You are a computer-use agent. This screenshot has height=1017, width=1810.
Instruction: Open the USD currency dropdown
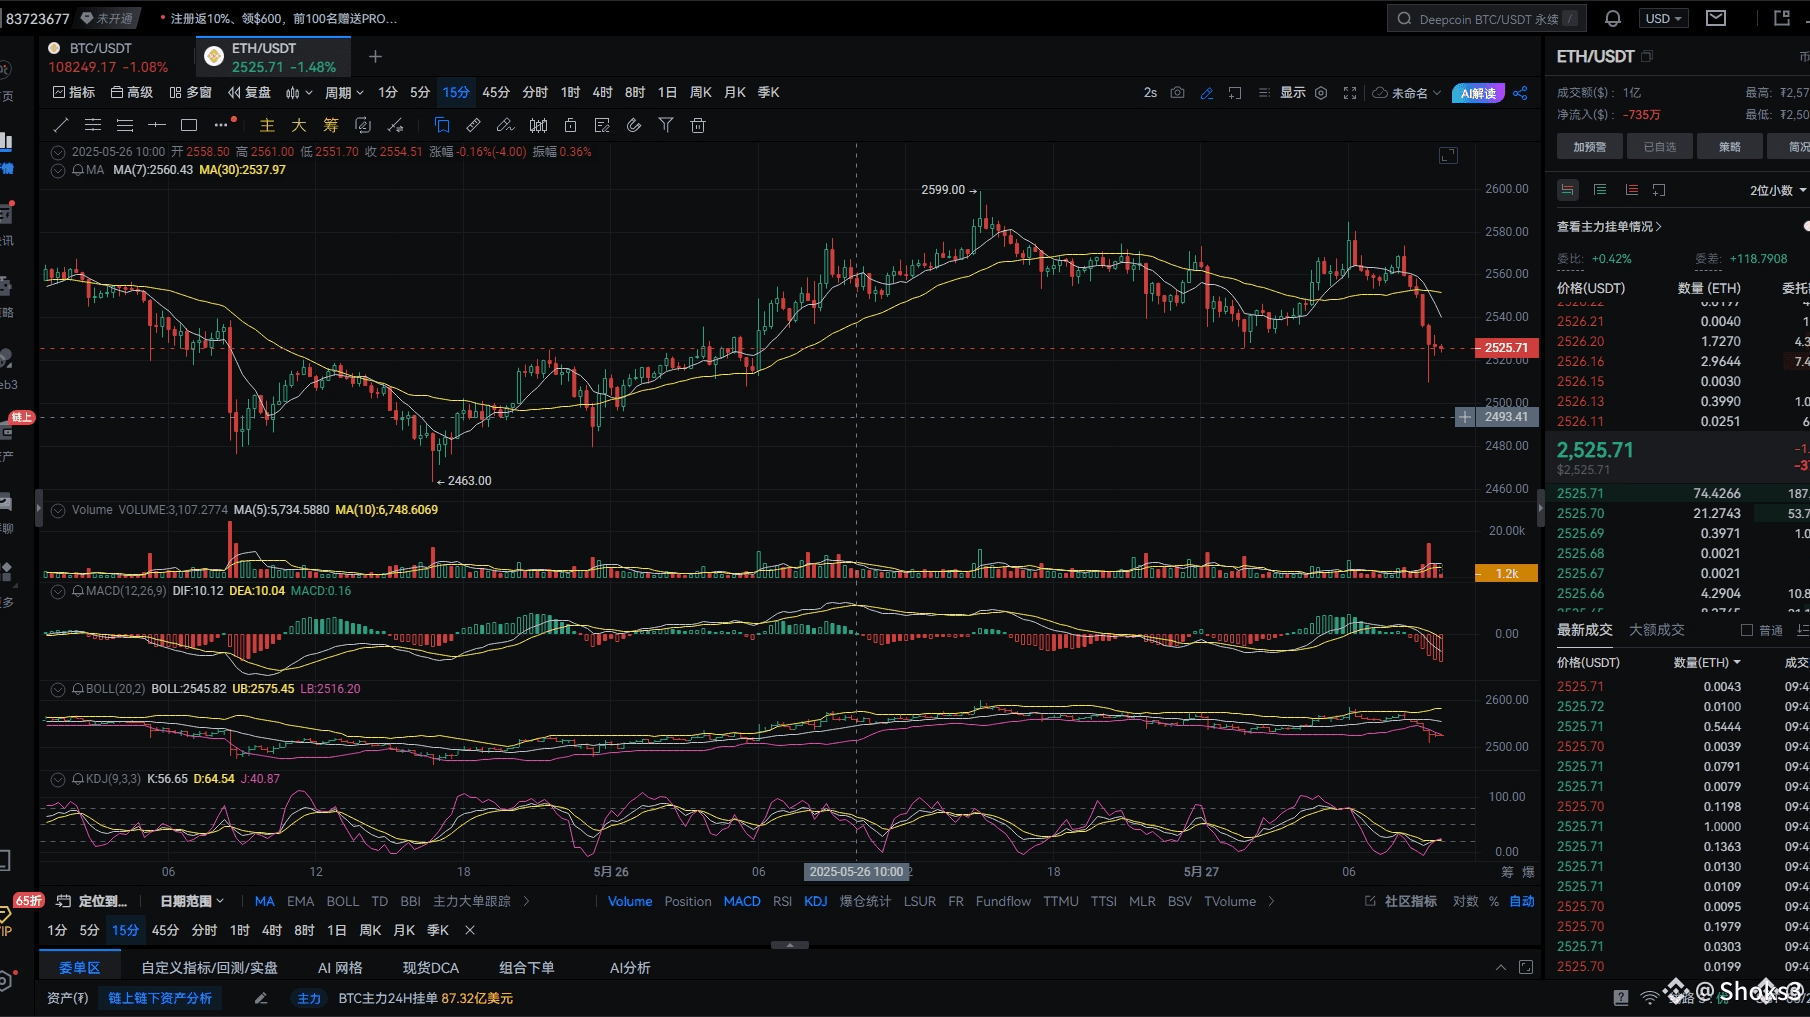[1664, 18]
